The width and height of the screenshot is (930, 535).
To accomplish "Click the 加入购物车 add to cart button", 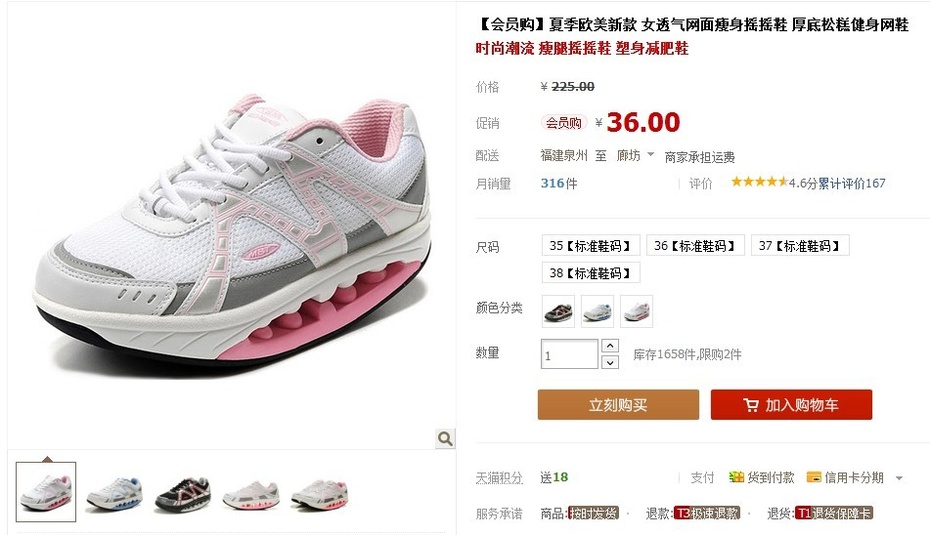I will coord(791,405).
